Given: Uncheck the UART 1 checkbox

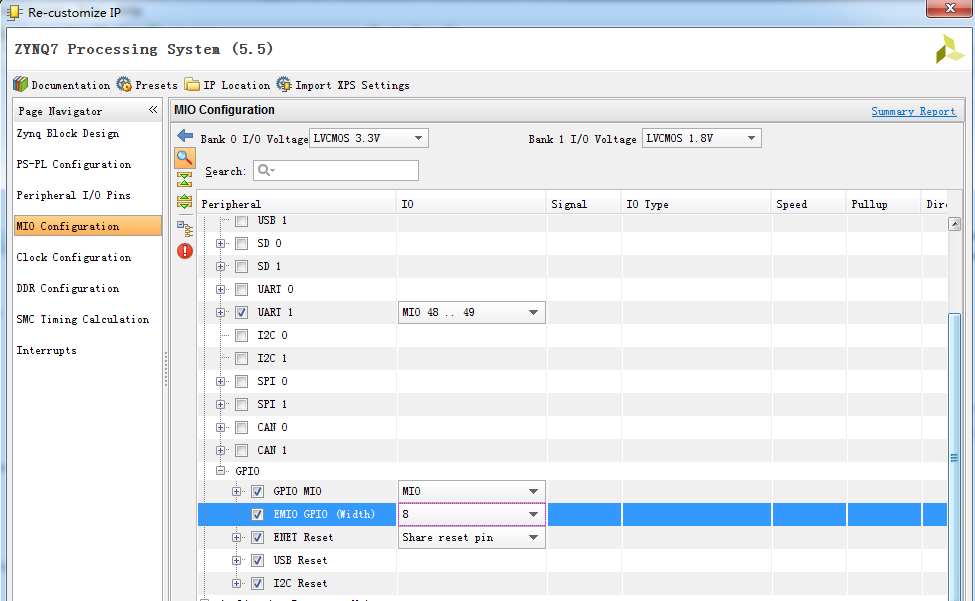Looking at the screenshot, I should click(x=241, y=312).
